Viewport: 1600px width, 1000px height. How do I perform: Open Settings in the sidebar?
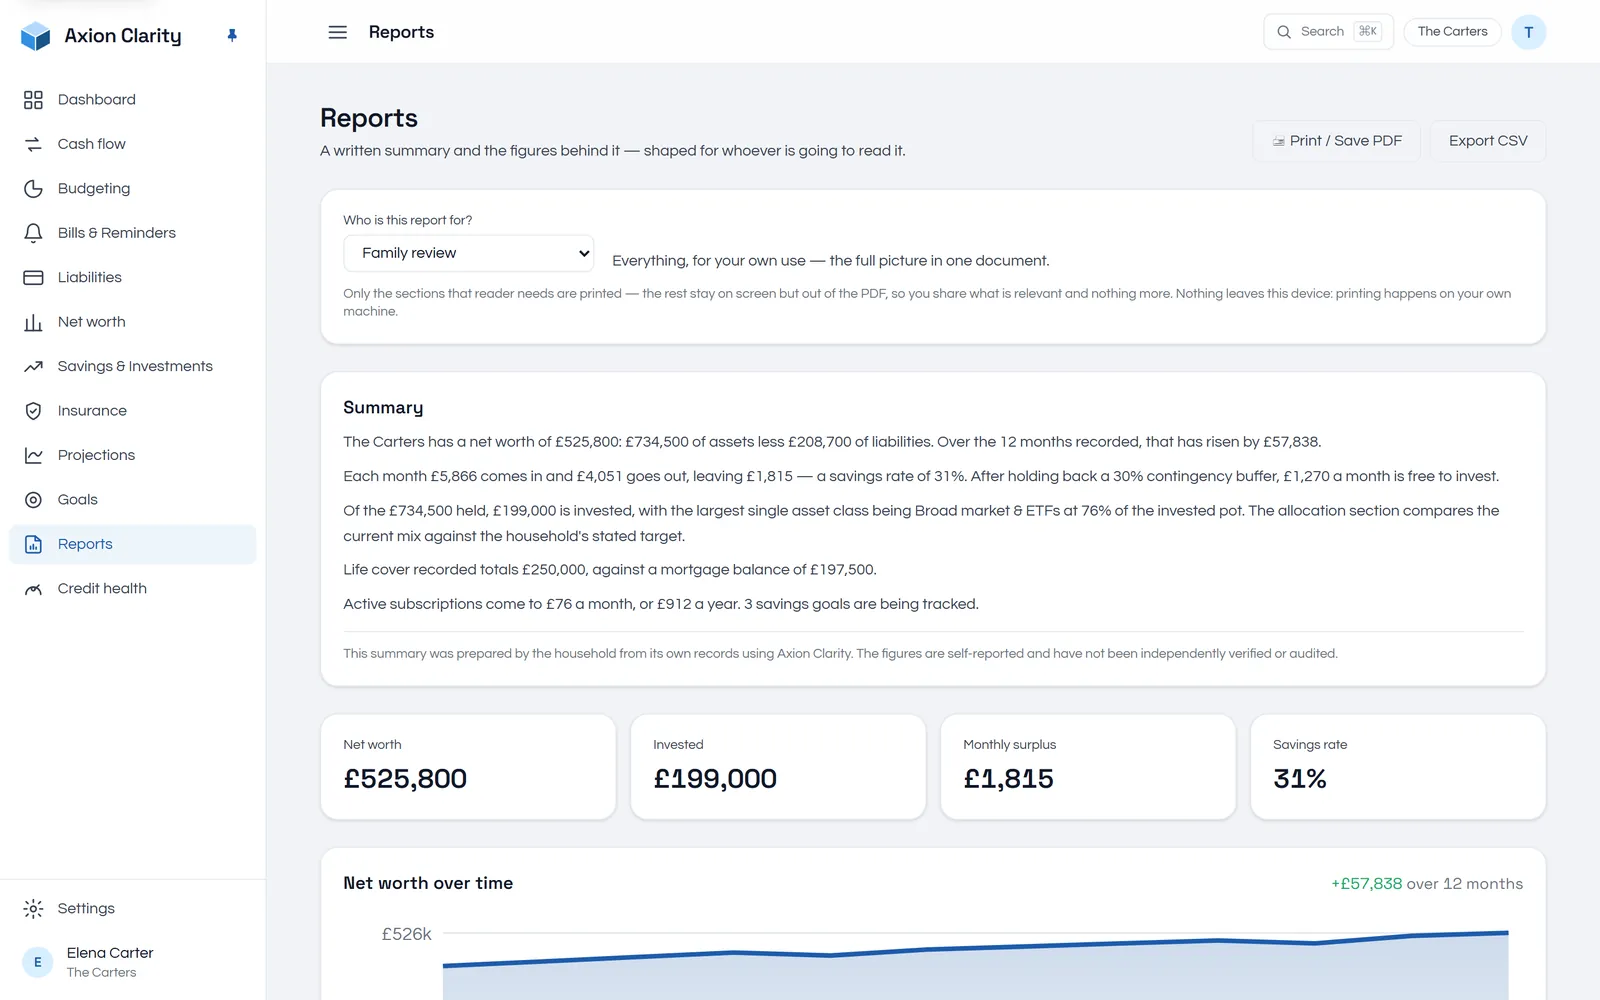(133, 909)
